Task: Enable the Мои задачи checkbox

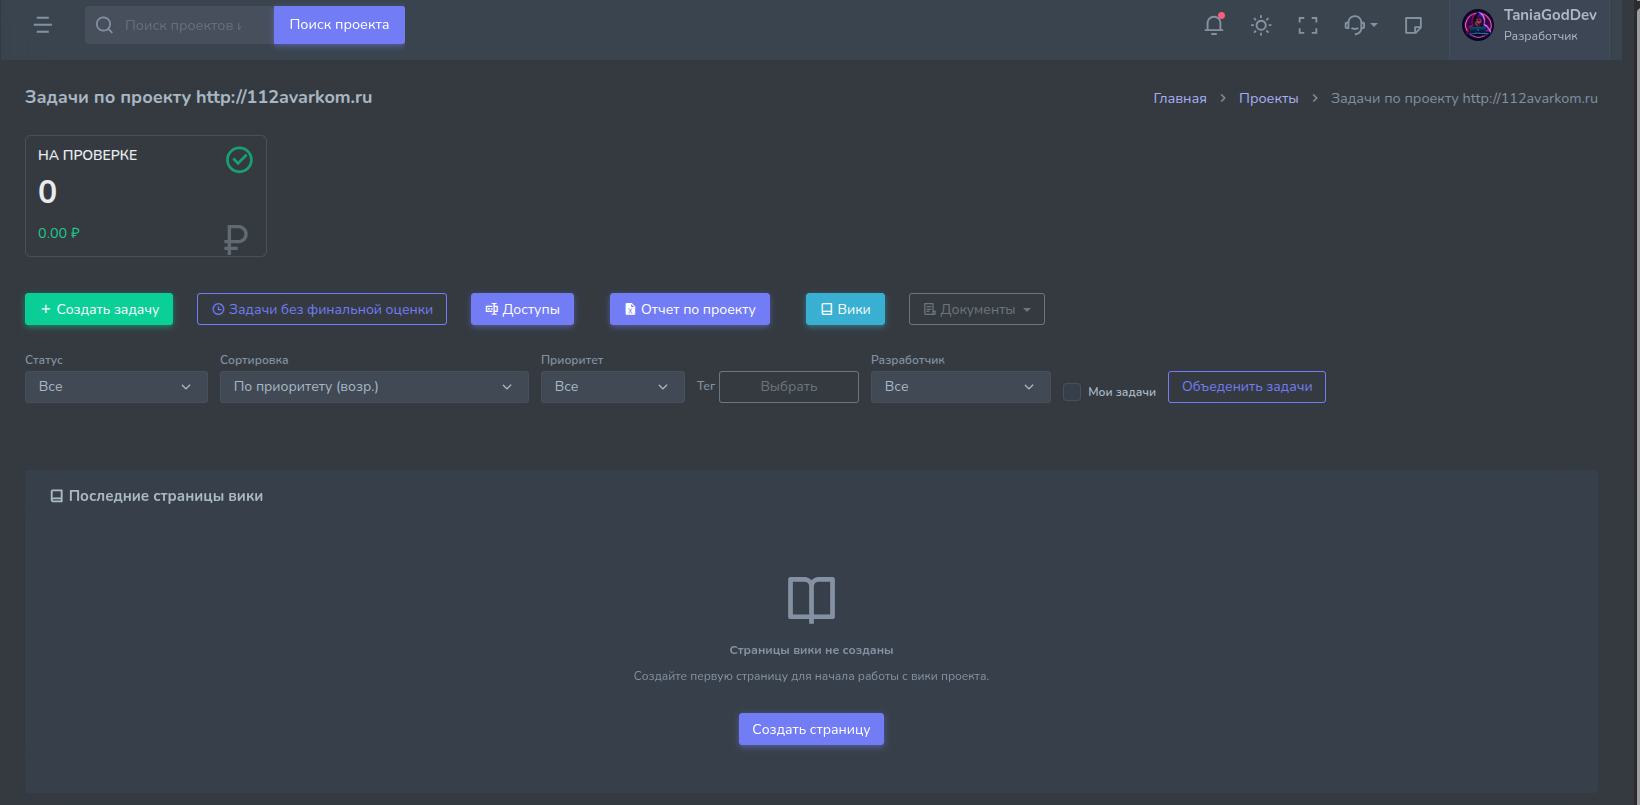Action: pyautogui.click(x=1072, y=392)
